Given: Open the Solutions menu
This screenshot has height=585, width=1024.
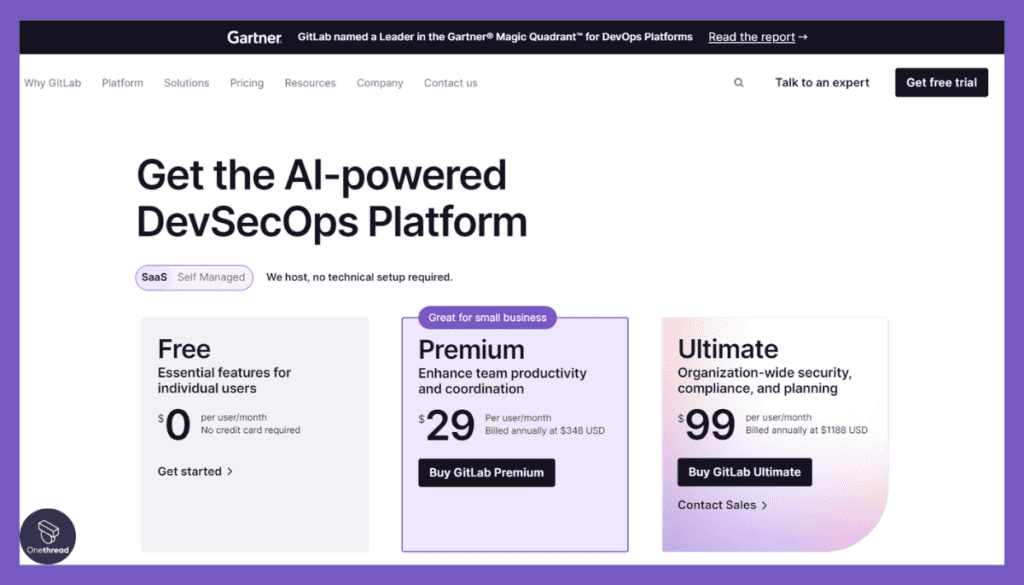Looking at the screenshot, I should pos(187,83).
